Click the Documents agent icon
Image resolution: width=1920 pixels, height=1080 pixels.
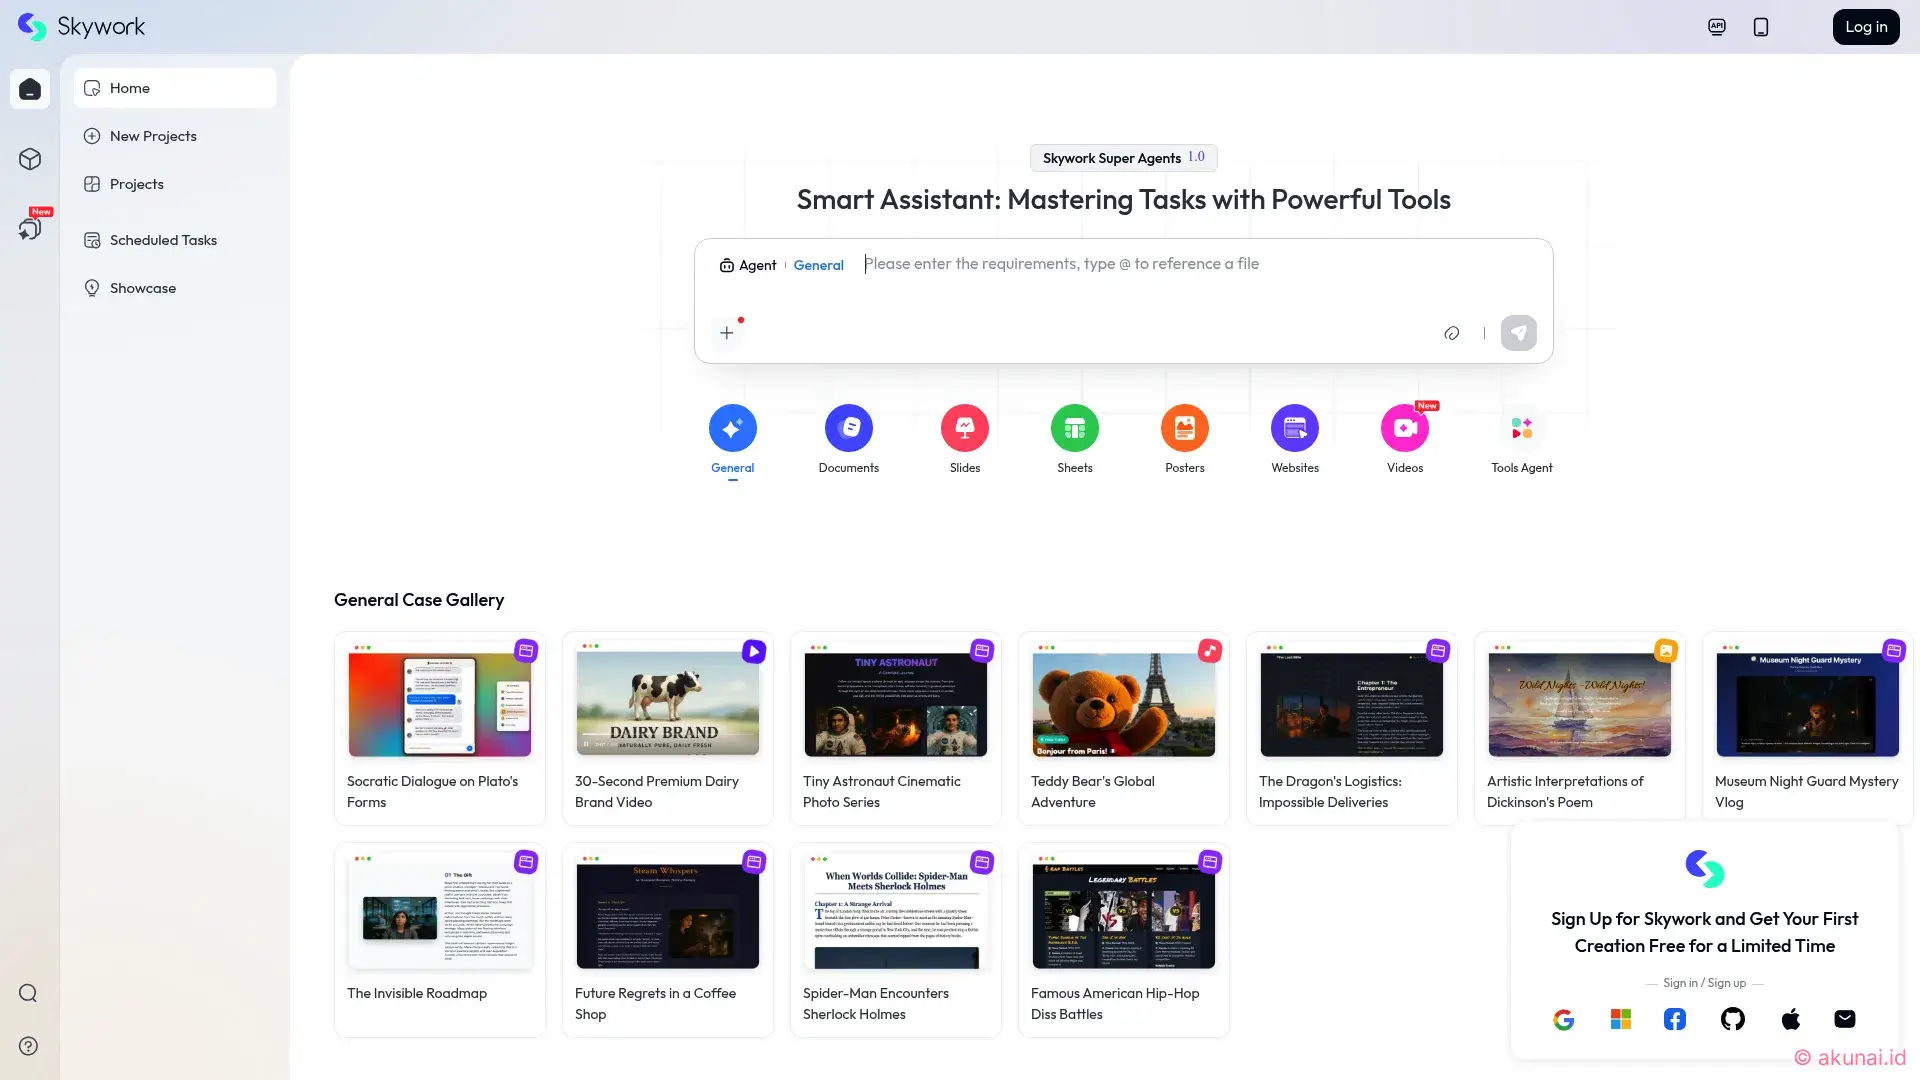(x=848, y=429)
